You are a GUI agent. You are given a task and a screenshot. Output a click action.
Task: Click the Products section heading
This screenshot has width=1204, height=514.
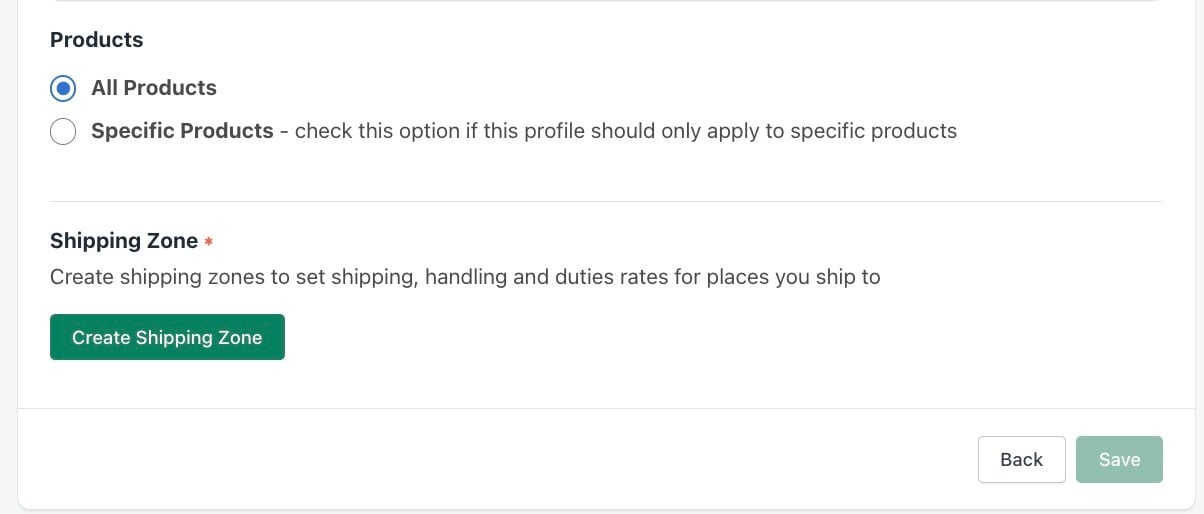[97, 40]
